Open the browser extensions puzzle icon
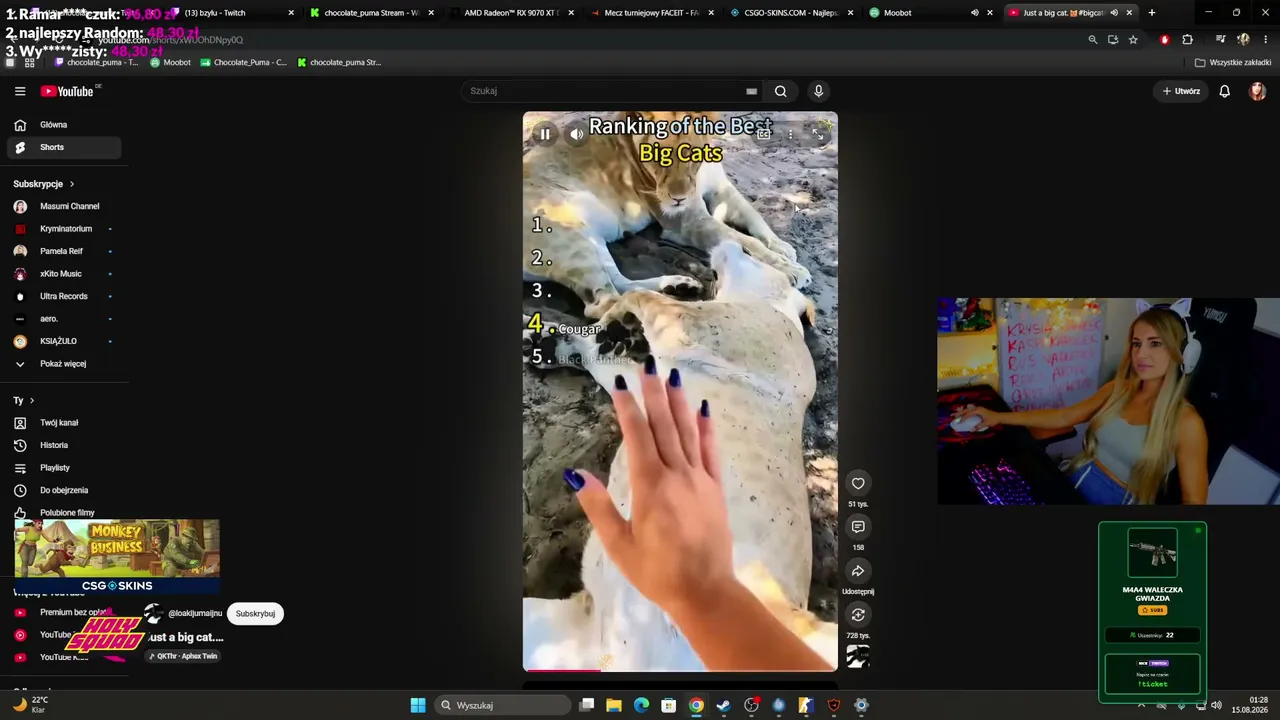Screen dimensions: 1280x720 (1187, 40)
